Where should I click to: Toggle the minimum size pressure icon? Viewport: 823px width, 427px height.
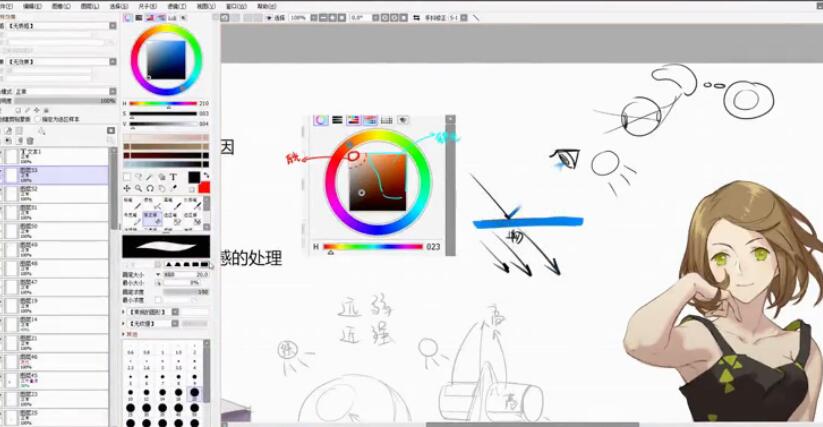tap(159, 283)
